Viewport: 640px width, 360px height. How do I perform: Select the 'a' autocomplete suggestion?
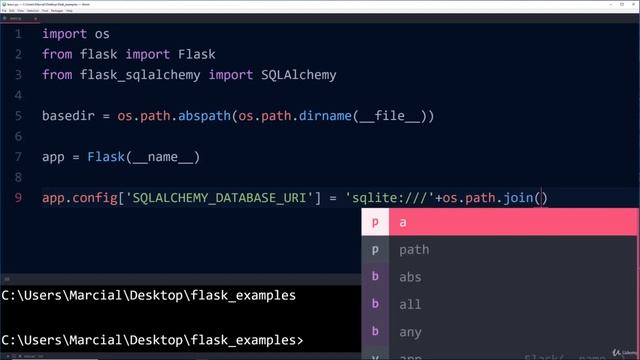point(500,222)
